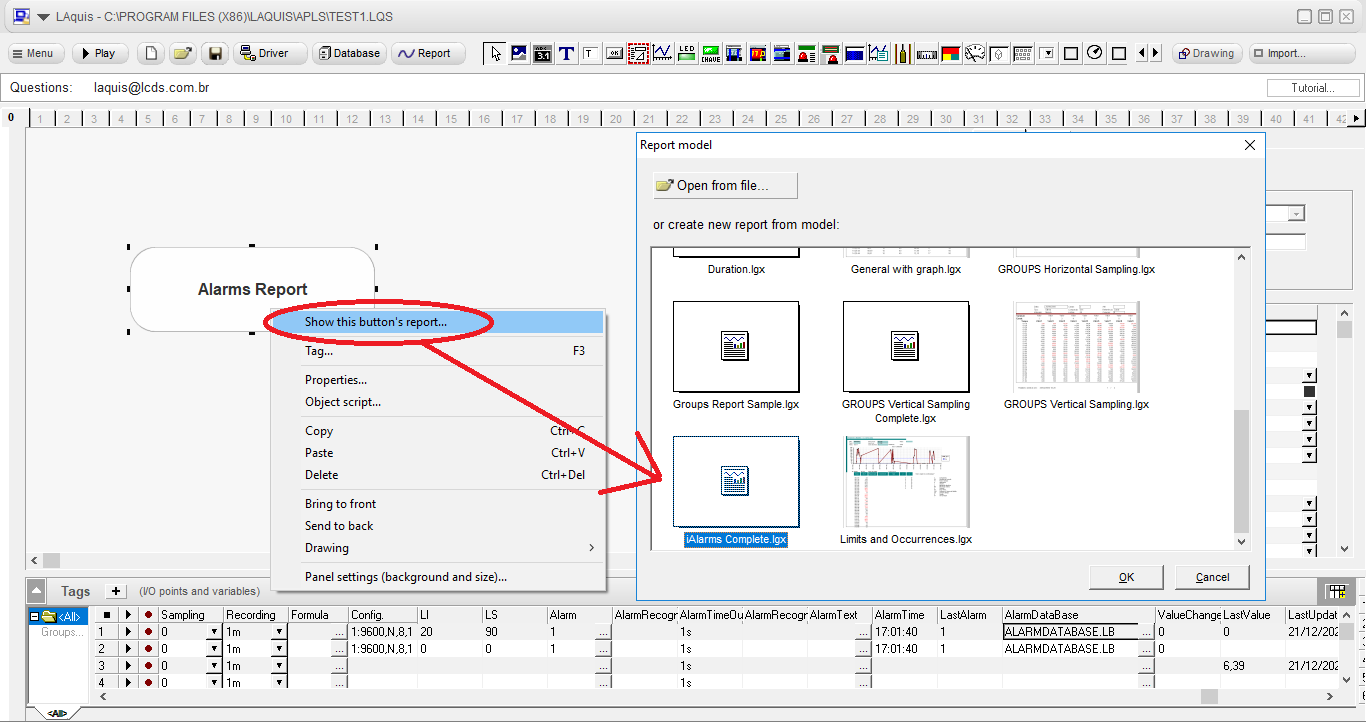Toggle the record dot on tag row 1
The image size is (1366, 722).
[x=148, y=631]
